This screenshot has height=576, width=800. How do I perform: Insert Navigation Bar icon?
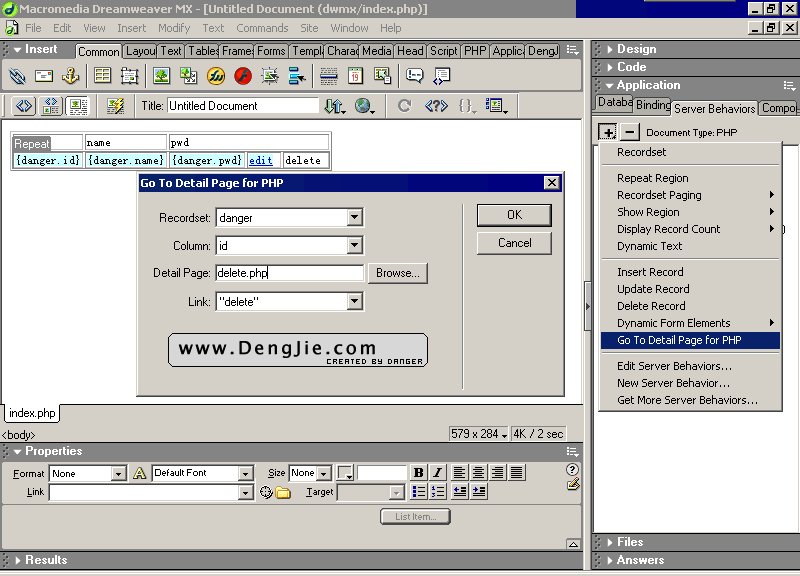(x=296, y=77)
